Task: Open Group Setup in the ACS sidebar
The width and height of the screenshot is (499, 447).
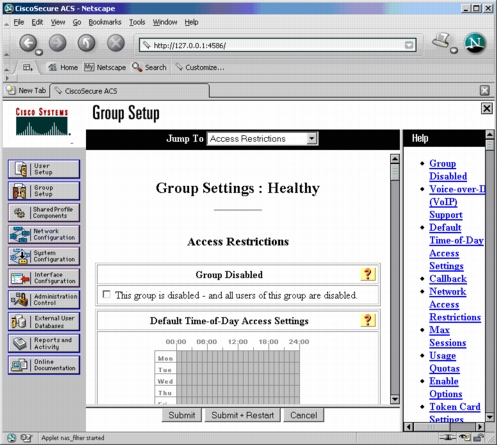Action: coord(44,191)
